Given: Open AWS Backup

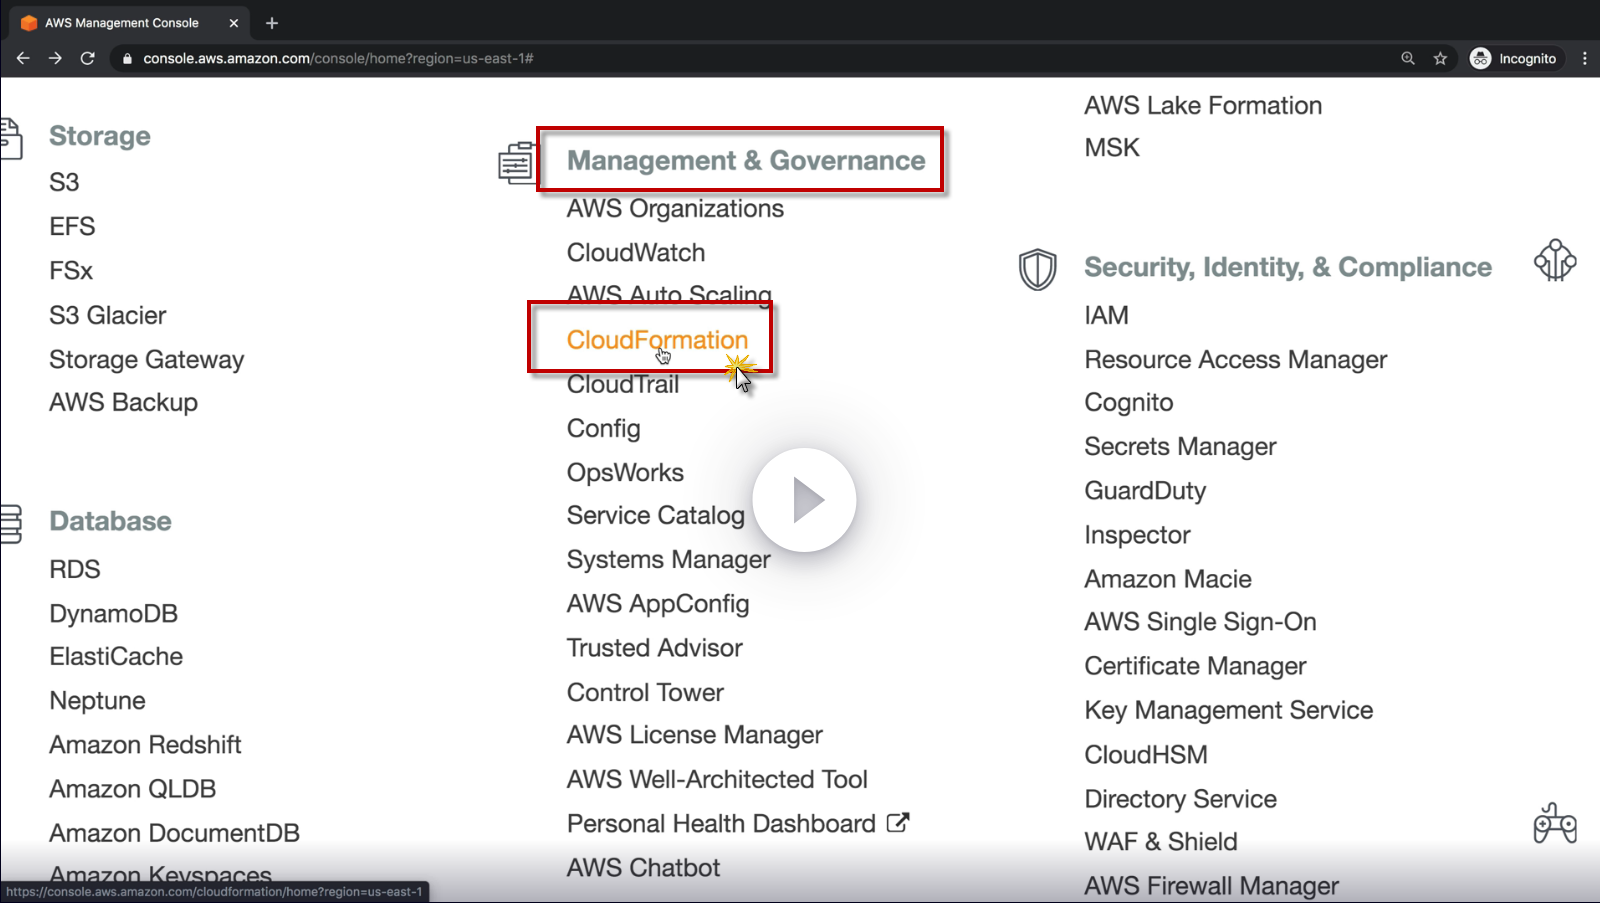Looking at the screenshot, I should click(124, 402).
